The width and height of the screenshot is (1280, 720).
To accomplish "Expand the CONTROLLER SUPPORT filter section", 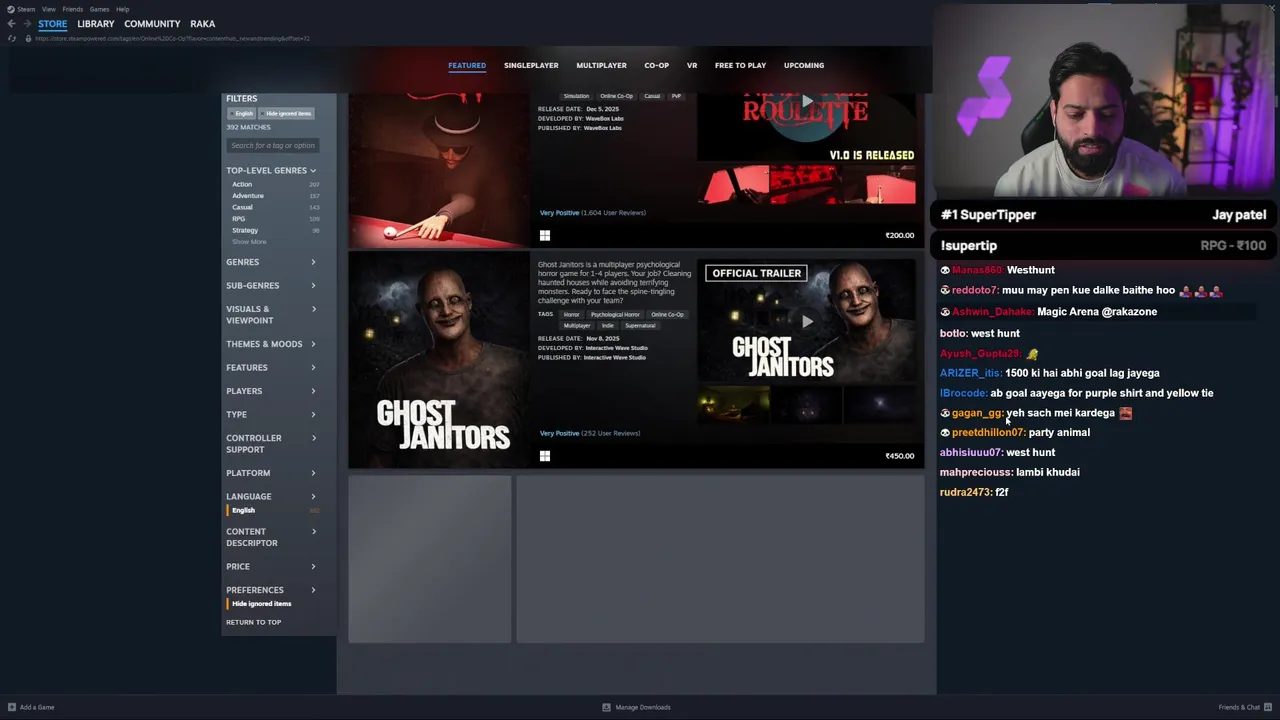I will click(271, 444).
